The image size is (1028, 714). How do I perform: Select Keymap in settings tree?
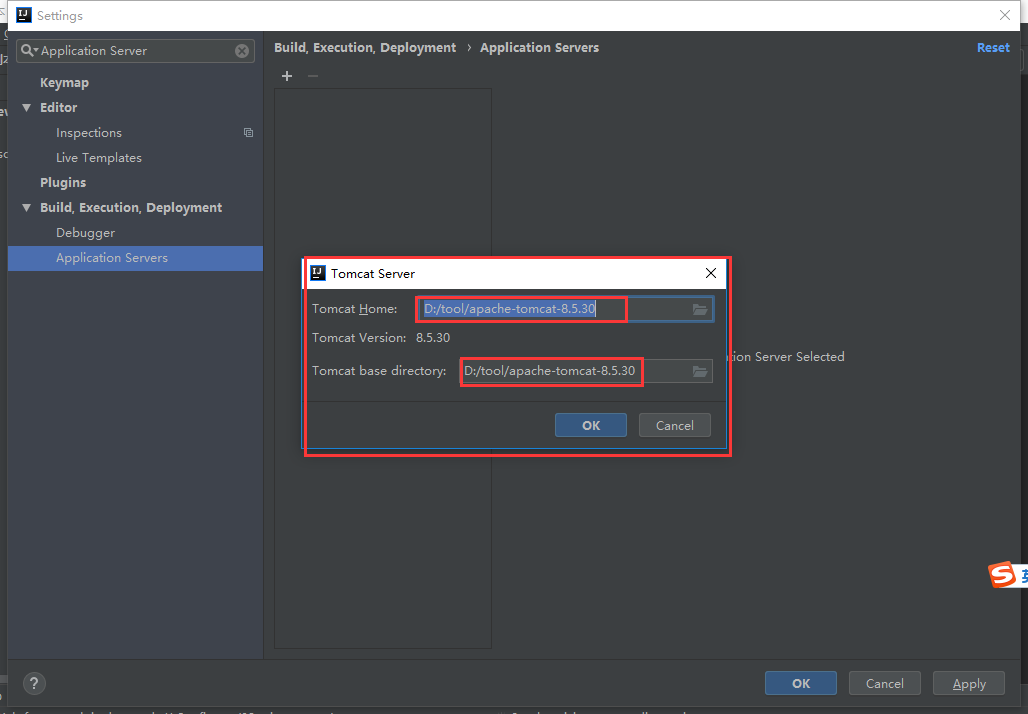click(64, 83)
